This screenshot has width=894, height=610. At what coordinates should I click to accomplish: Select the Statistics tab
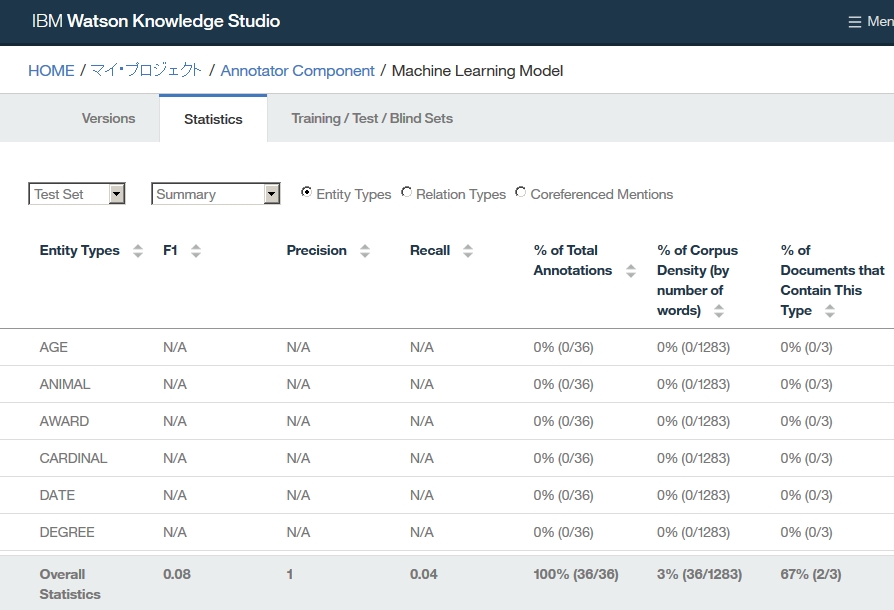213,119
